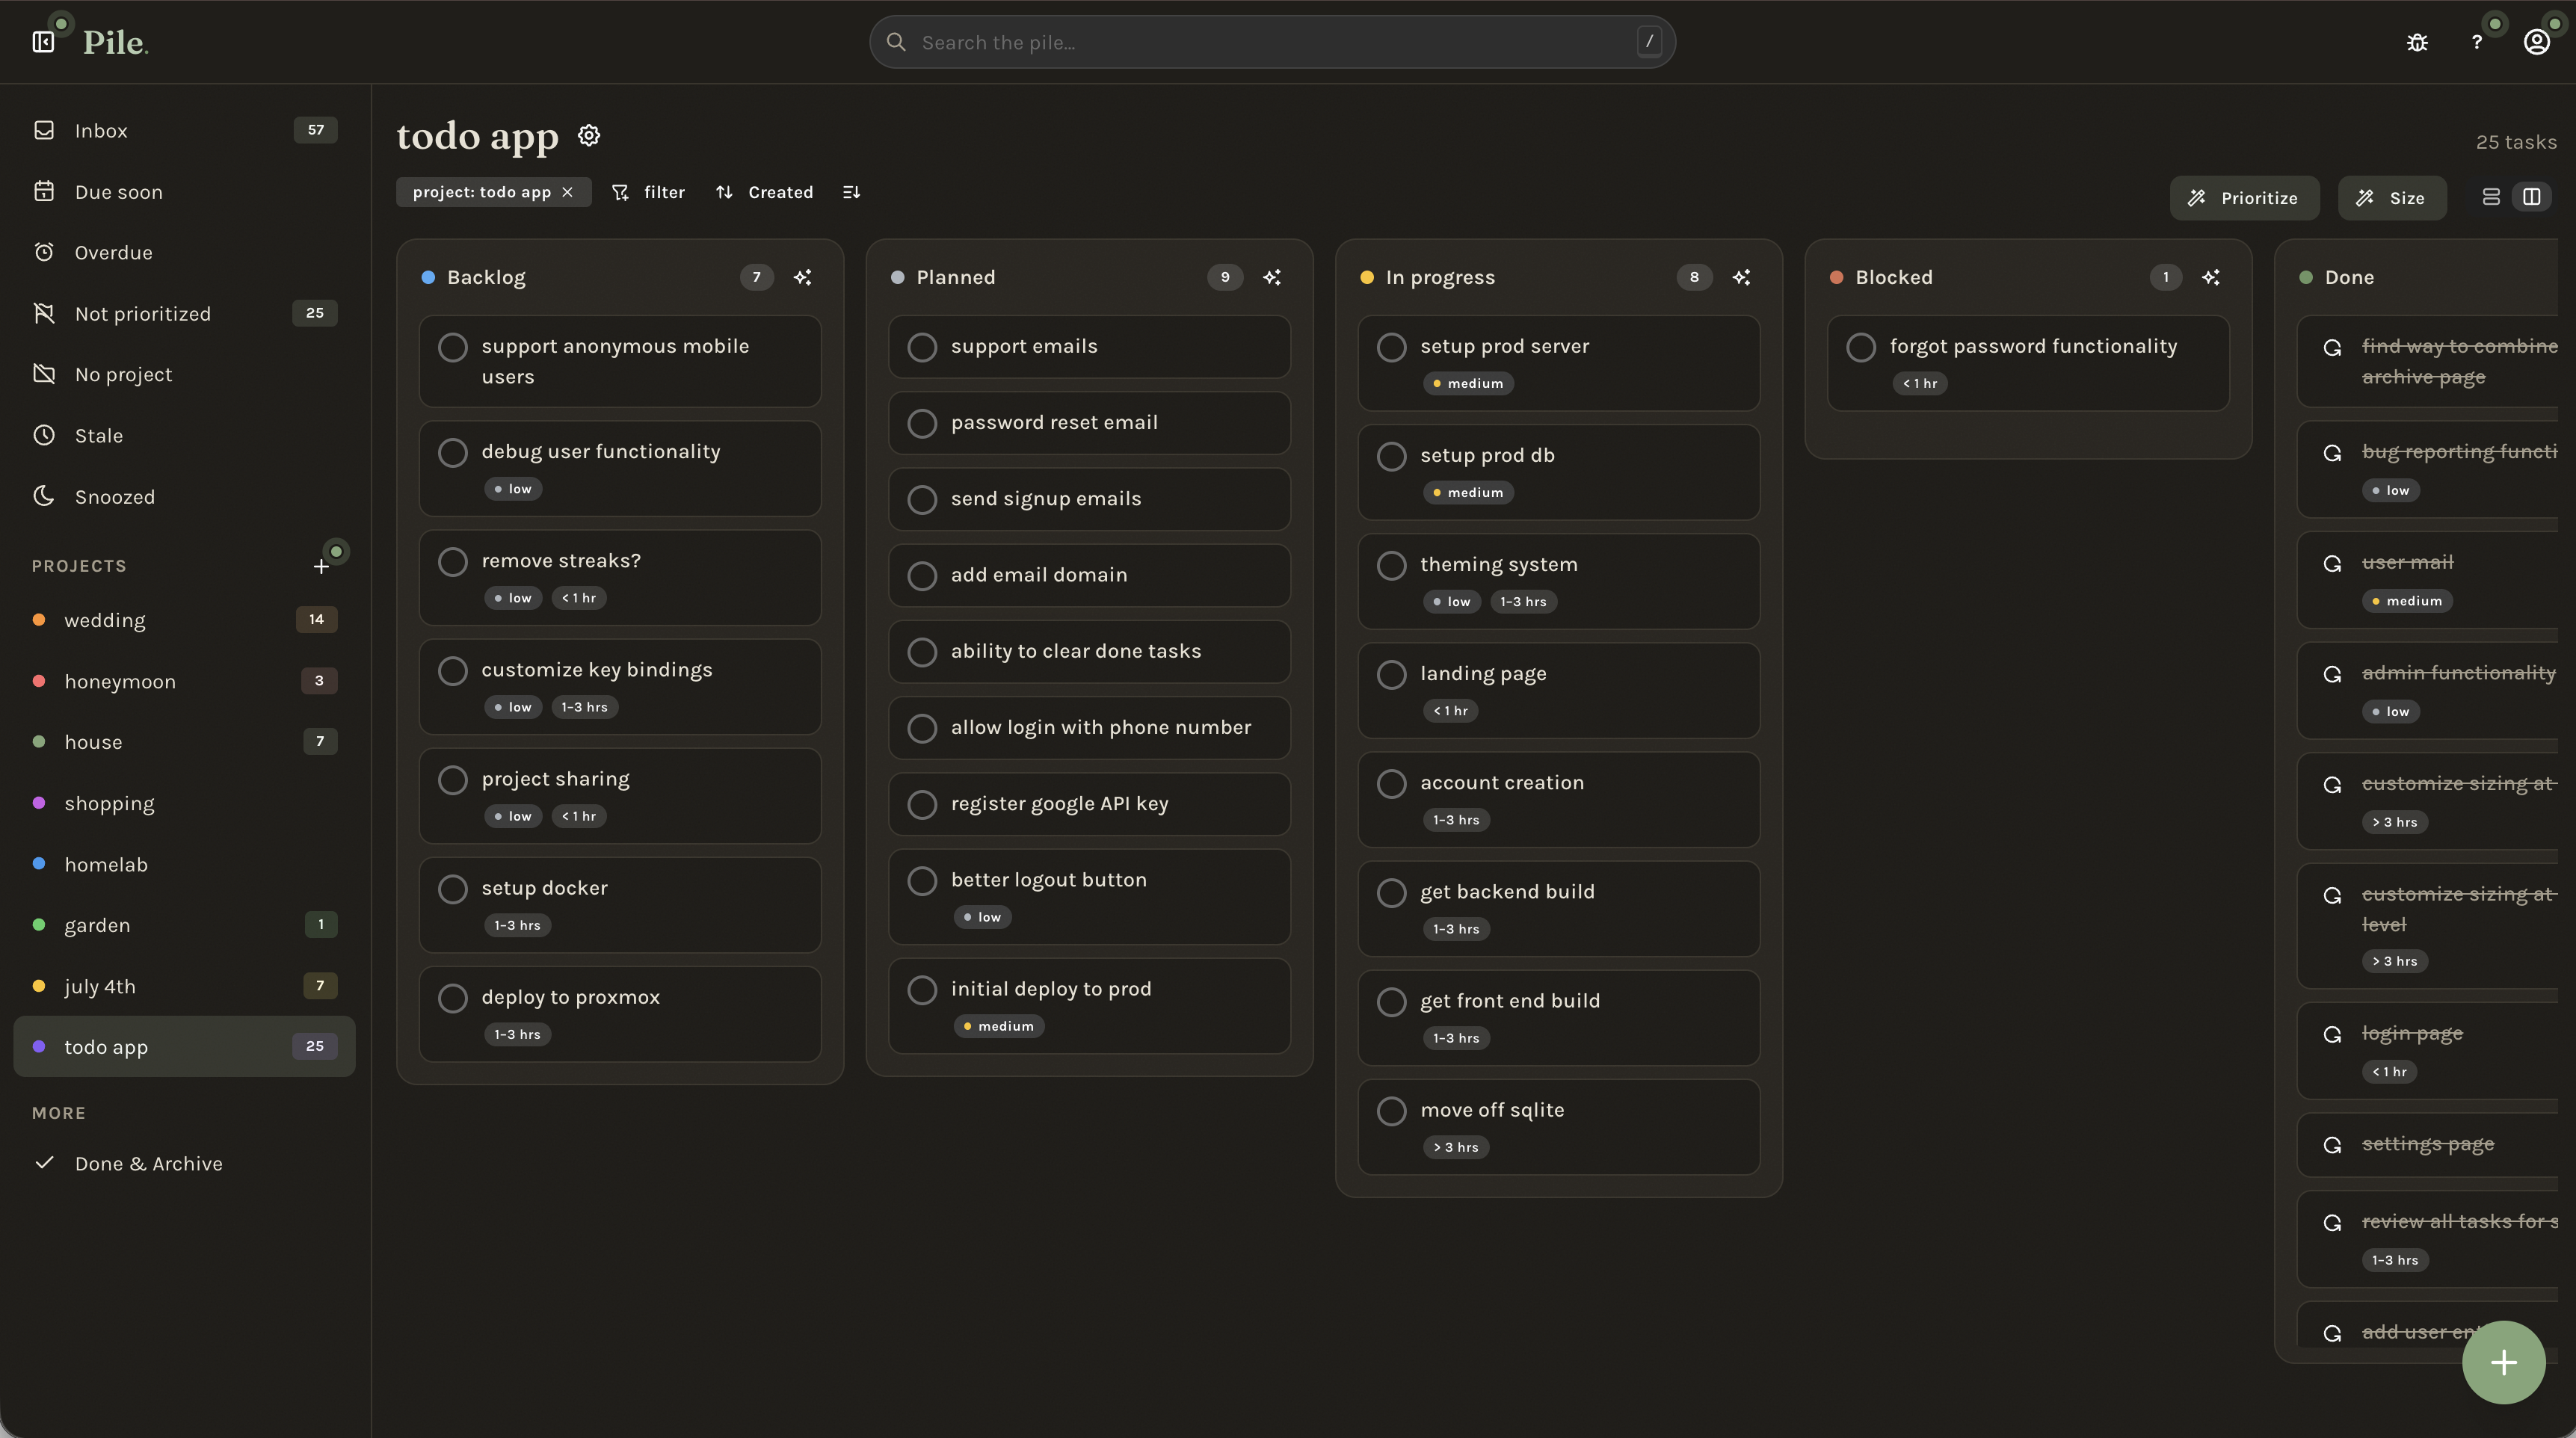Open the house project
Image resolution: width=2576 pixels, height=1438 pixels.
185,742
